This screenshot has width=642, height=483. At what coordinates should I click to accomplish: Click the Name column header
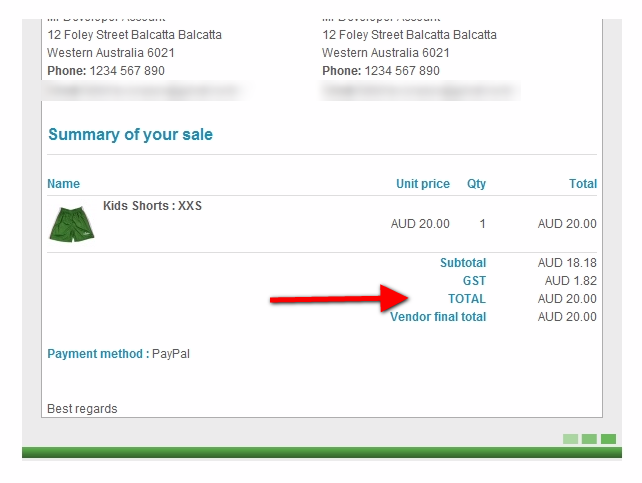click(x=63, y=184)
